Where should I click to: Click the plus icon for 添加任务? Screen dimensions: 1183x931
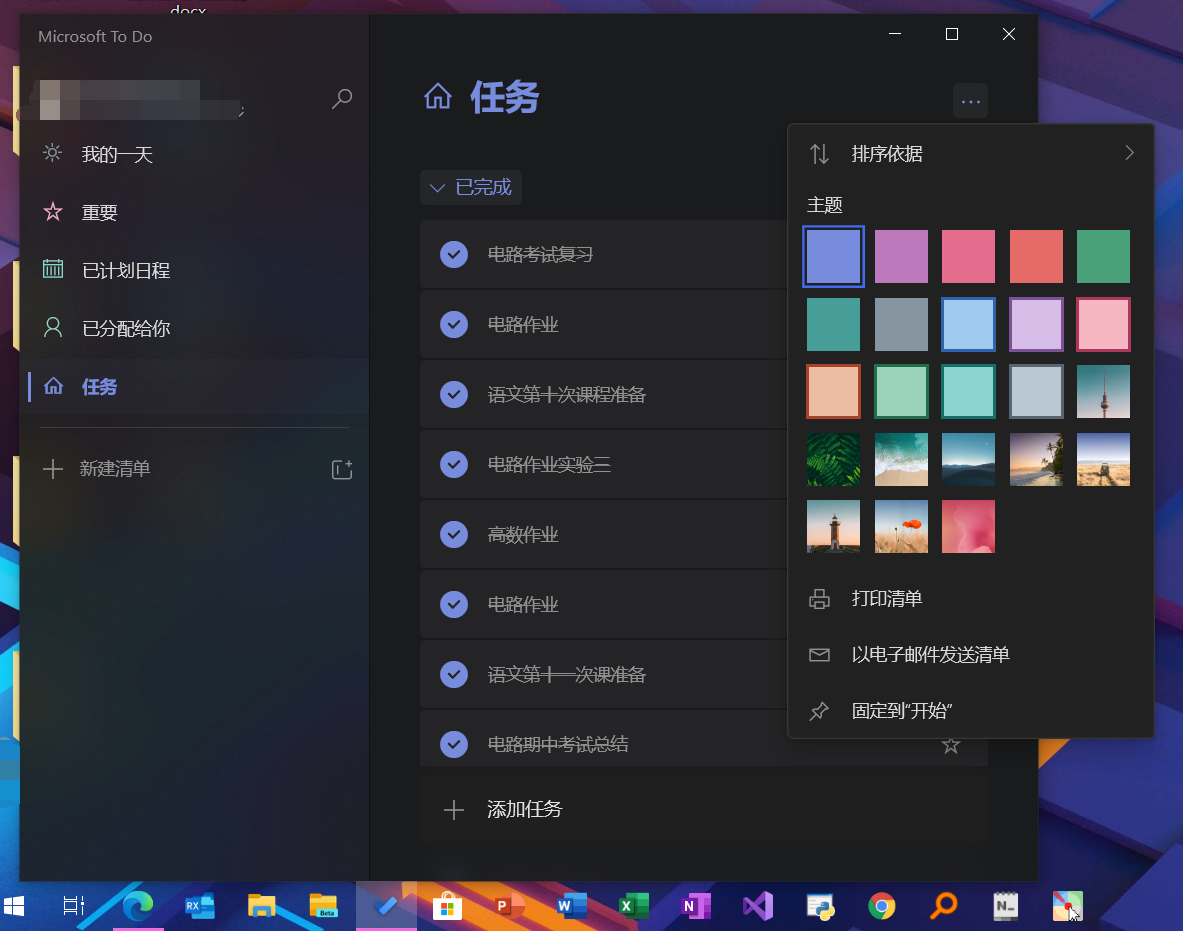(x=453, y=810)
